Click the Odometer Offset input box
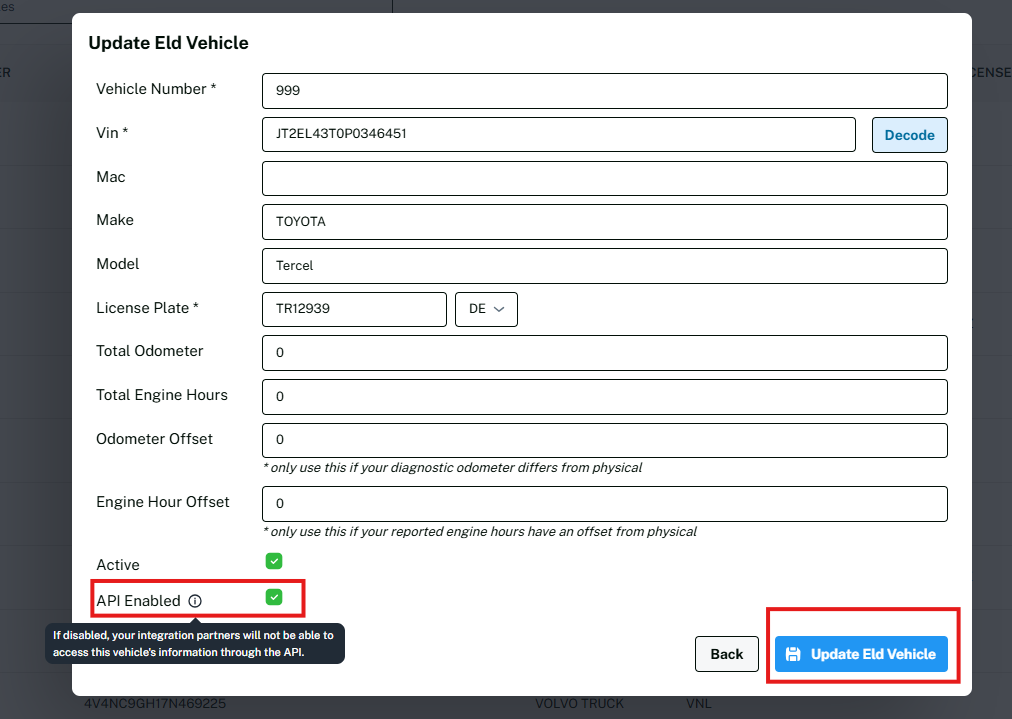This screenshot has width=1012, height=719. 604,440
